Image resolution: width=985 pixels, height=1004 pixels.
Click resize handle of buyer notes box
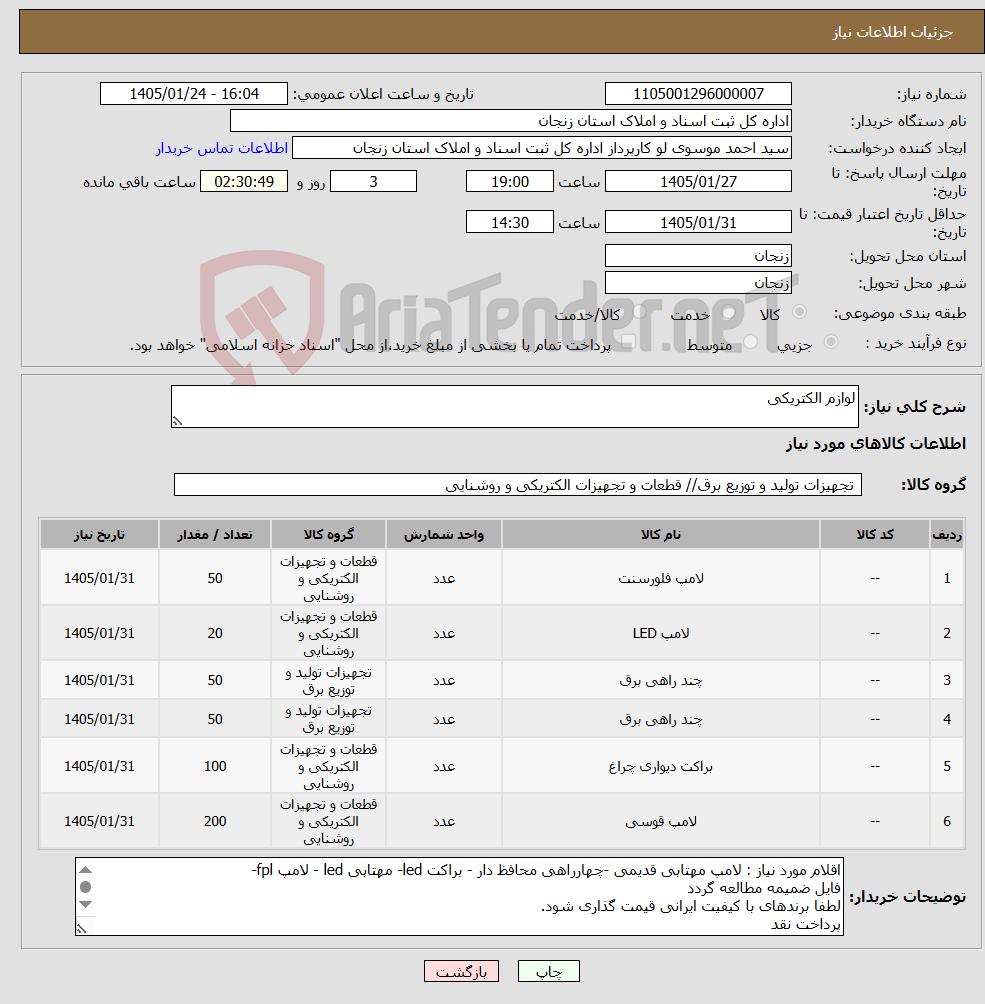click(x=81, y=928)
